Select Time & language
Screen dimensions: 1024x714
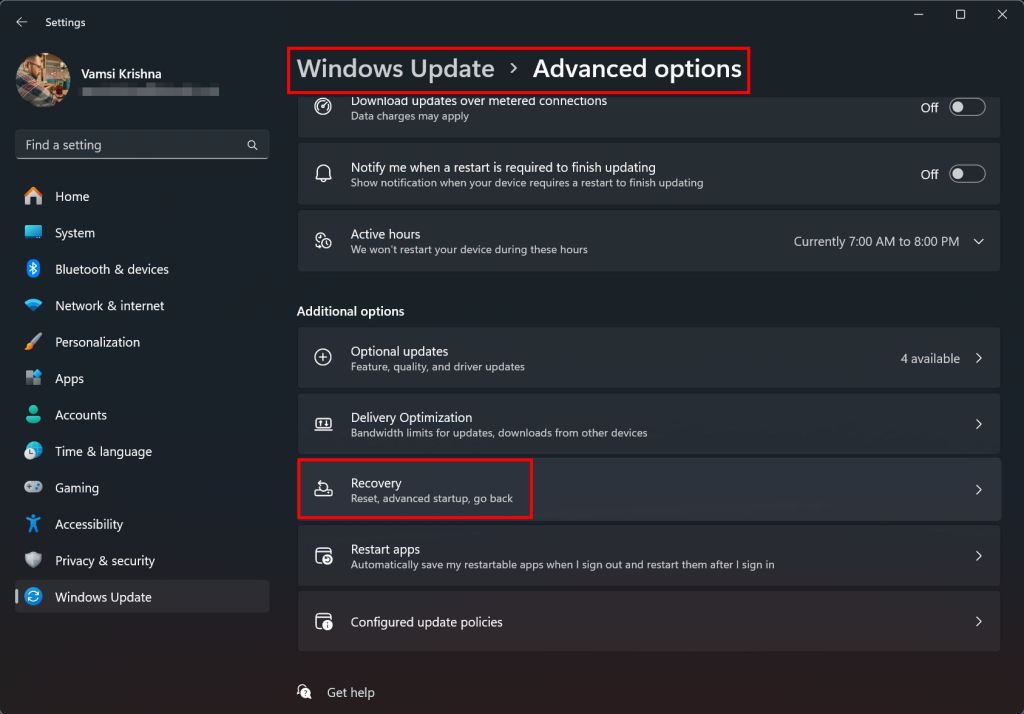(142, 451)
